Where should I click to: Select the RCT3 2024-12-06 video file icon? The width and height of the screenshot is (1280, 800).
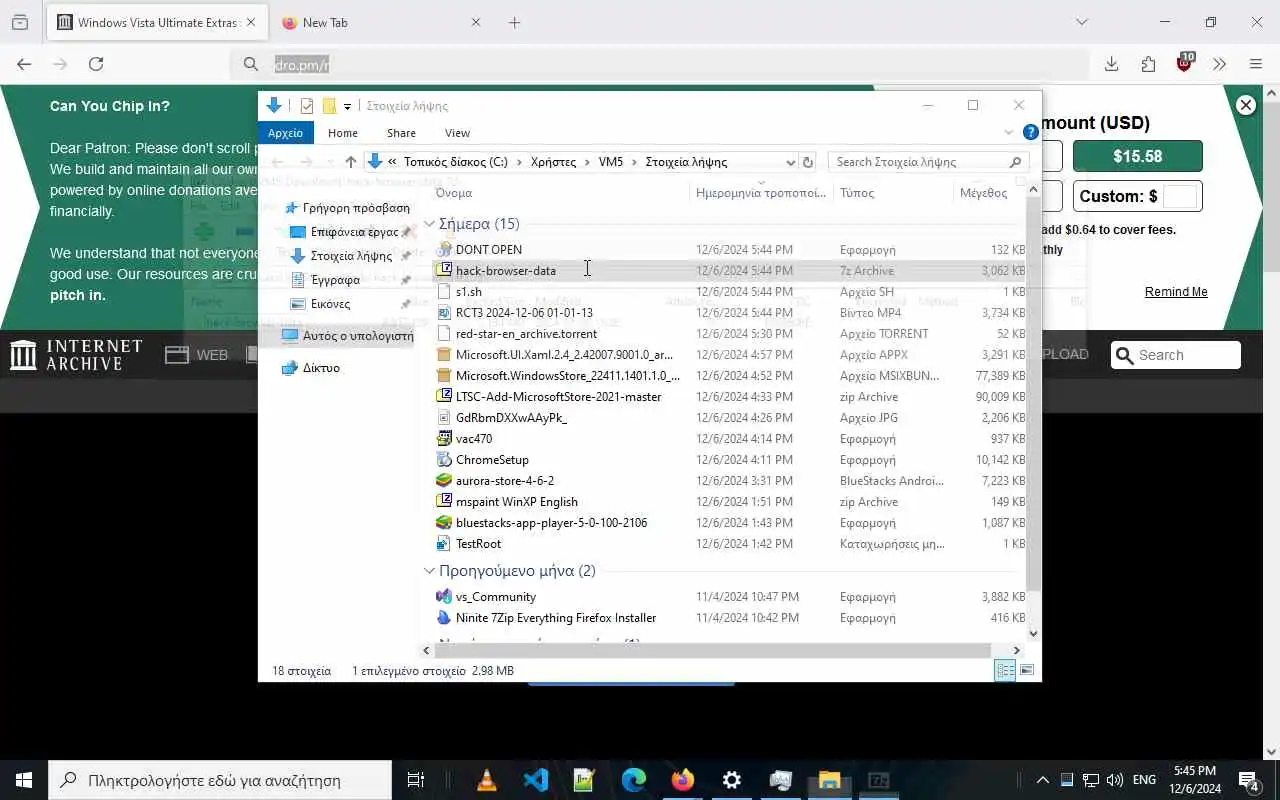445,312
